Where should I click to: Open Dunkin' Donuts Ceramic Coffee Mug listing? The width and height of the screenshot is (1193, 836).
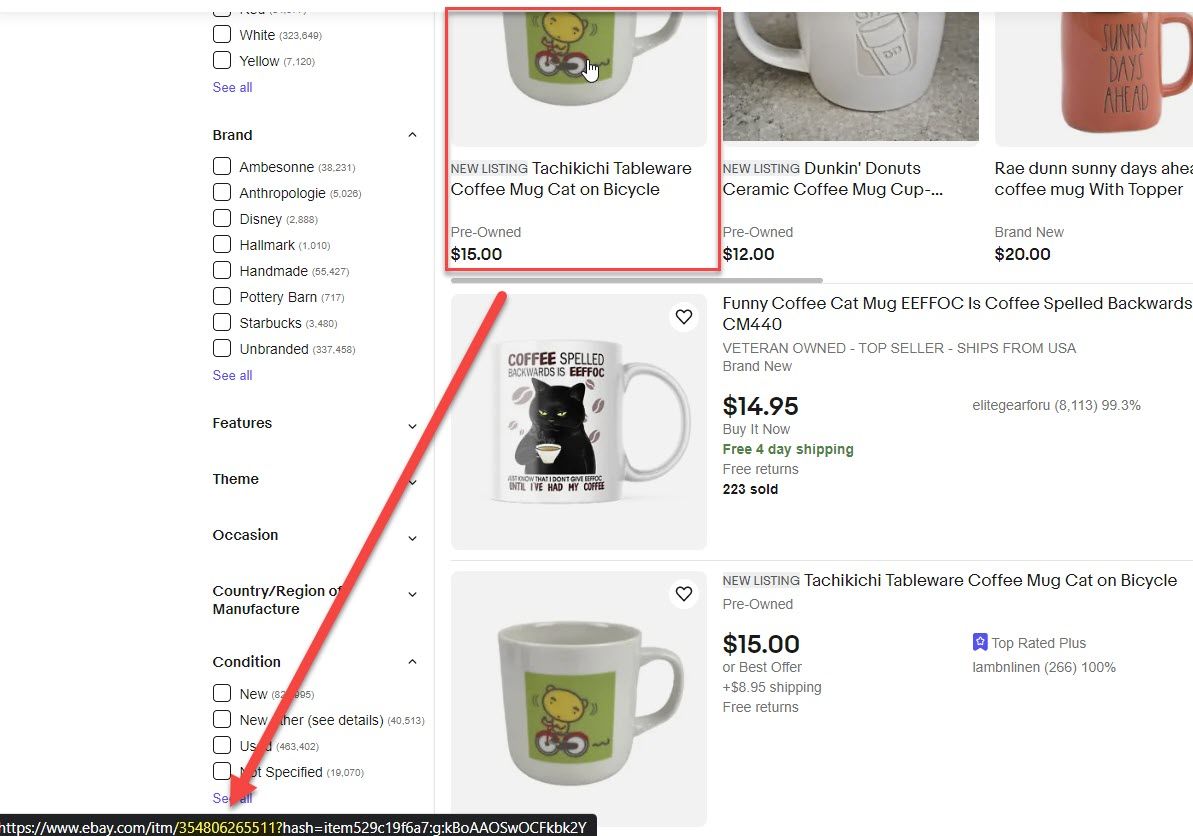(x=833, y=179)
